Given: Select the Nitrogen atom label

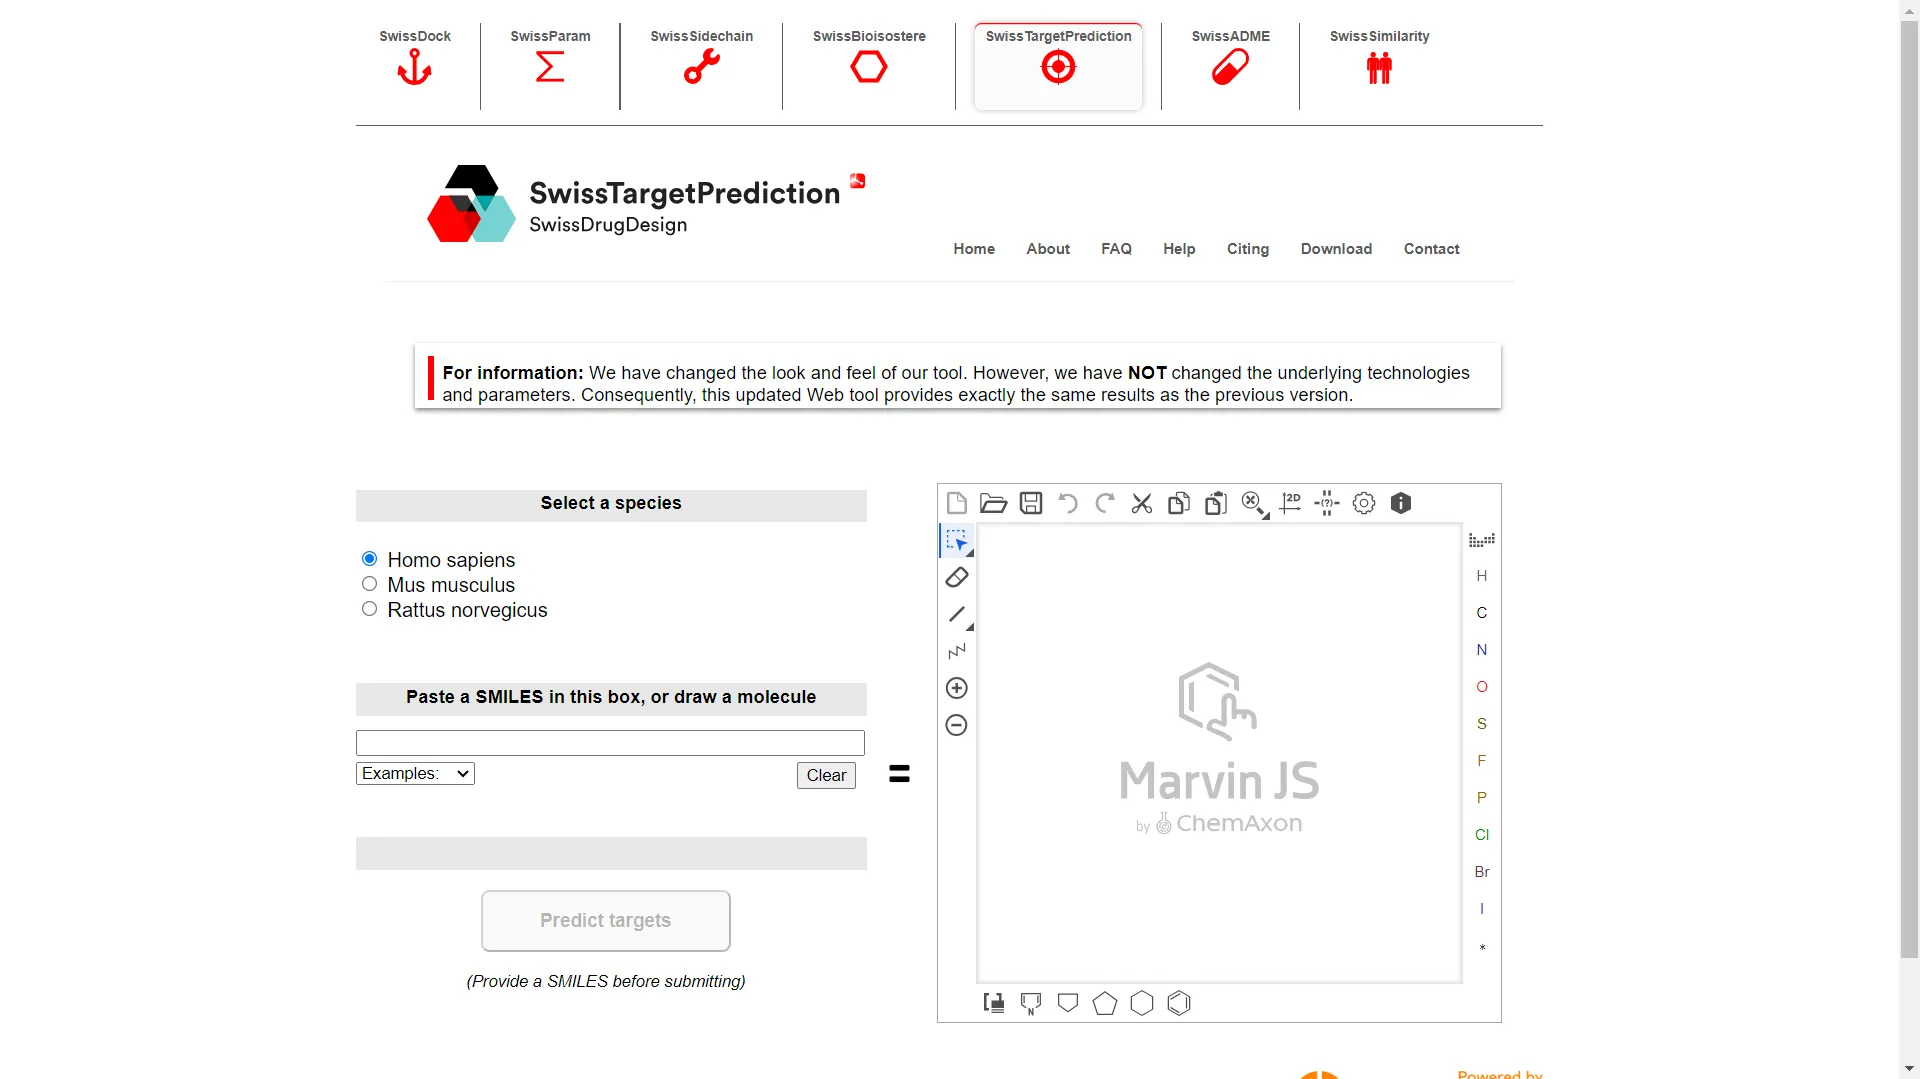Looking at the screenshot, I should [1481, 650].
